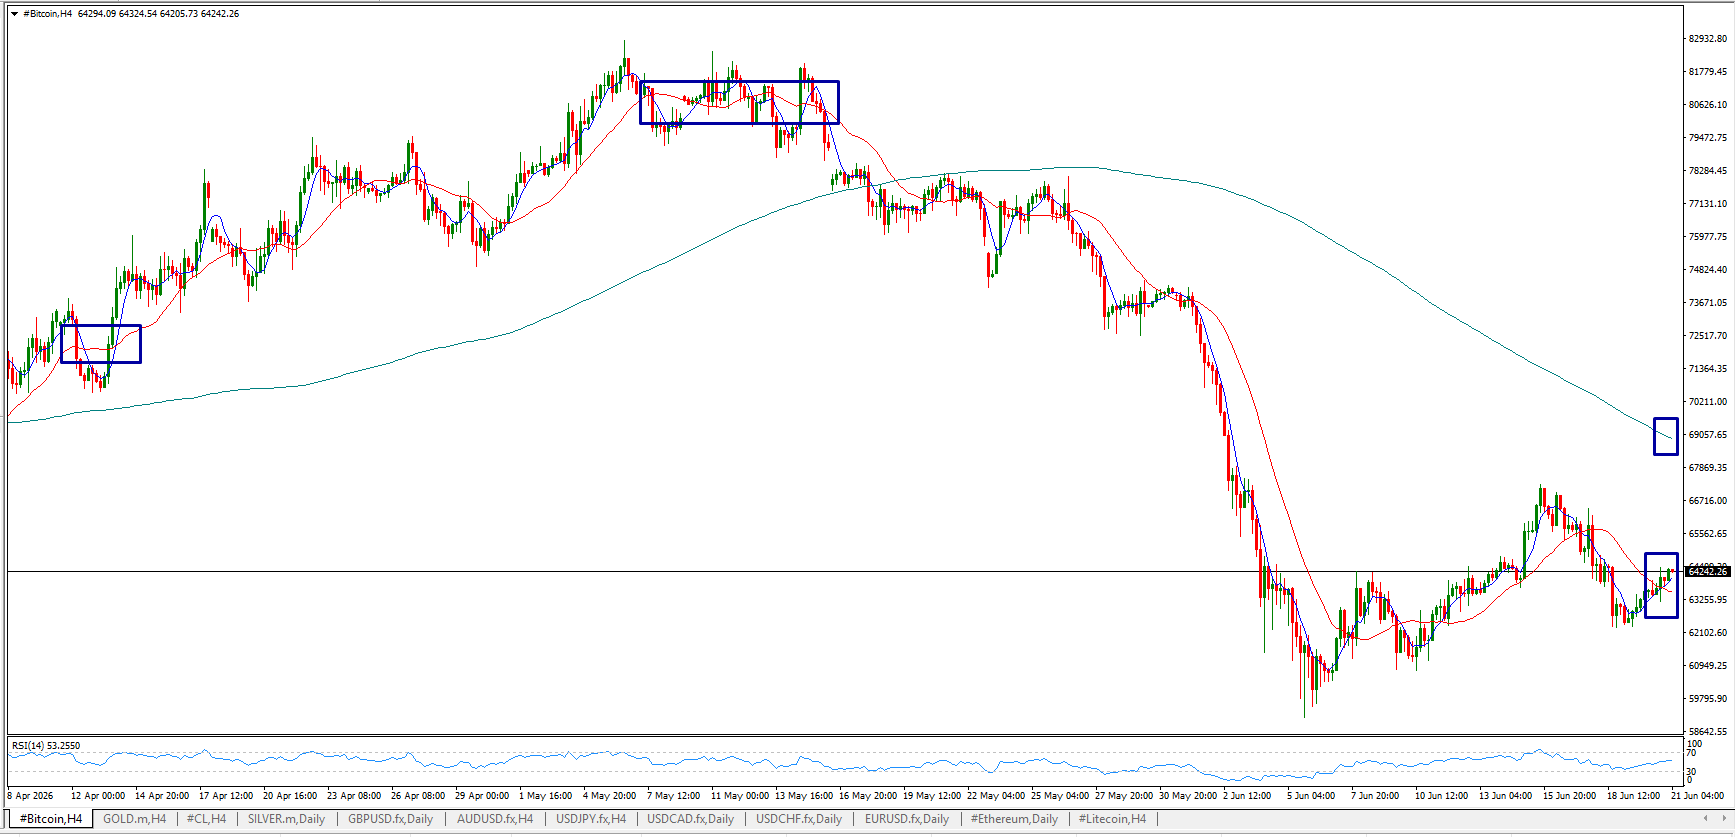This screenshot has width=1735, height=837.
Task: Open the USDCHF.fx,Daily chart tab
Action: click(799, 819)
